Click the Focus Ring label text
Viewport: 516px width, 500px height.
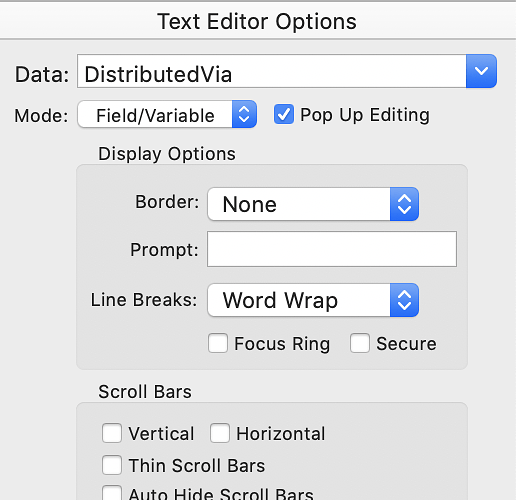[282, 344]
